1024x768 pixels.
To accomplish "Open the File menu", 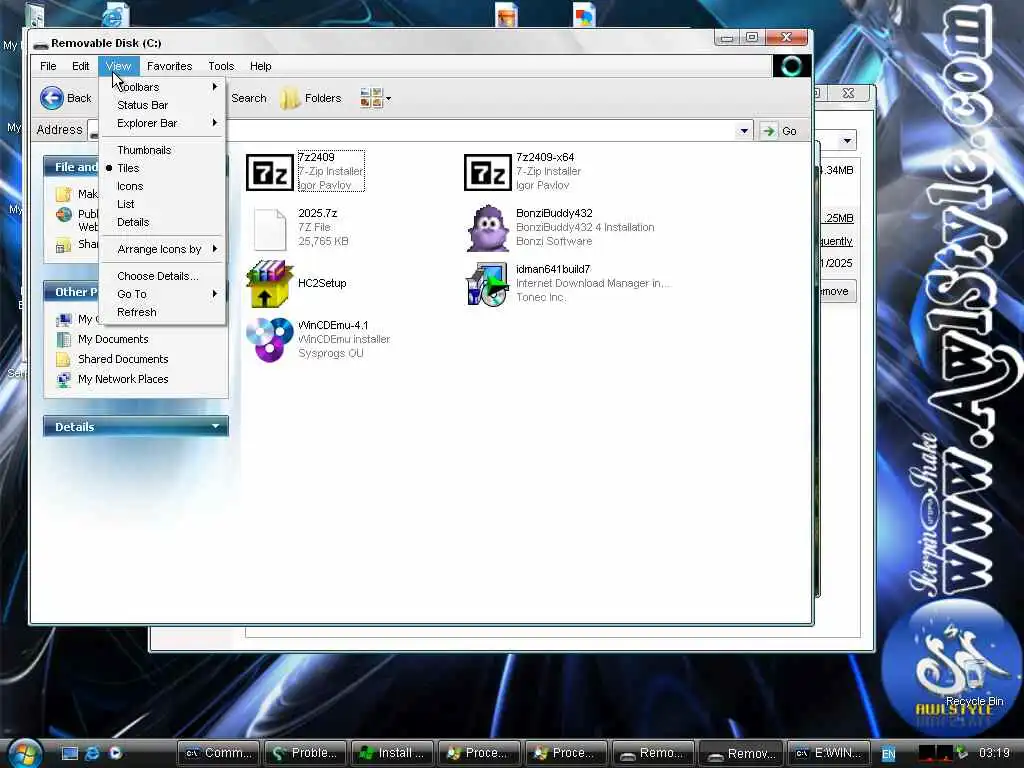I will pos(48,66).
